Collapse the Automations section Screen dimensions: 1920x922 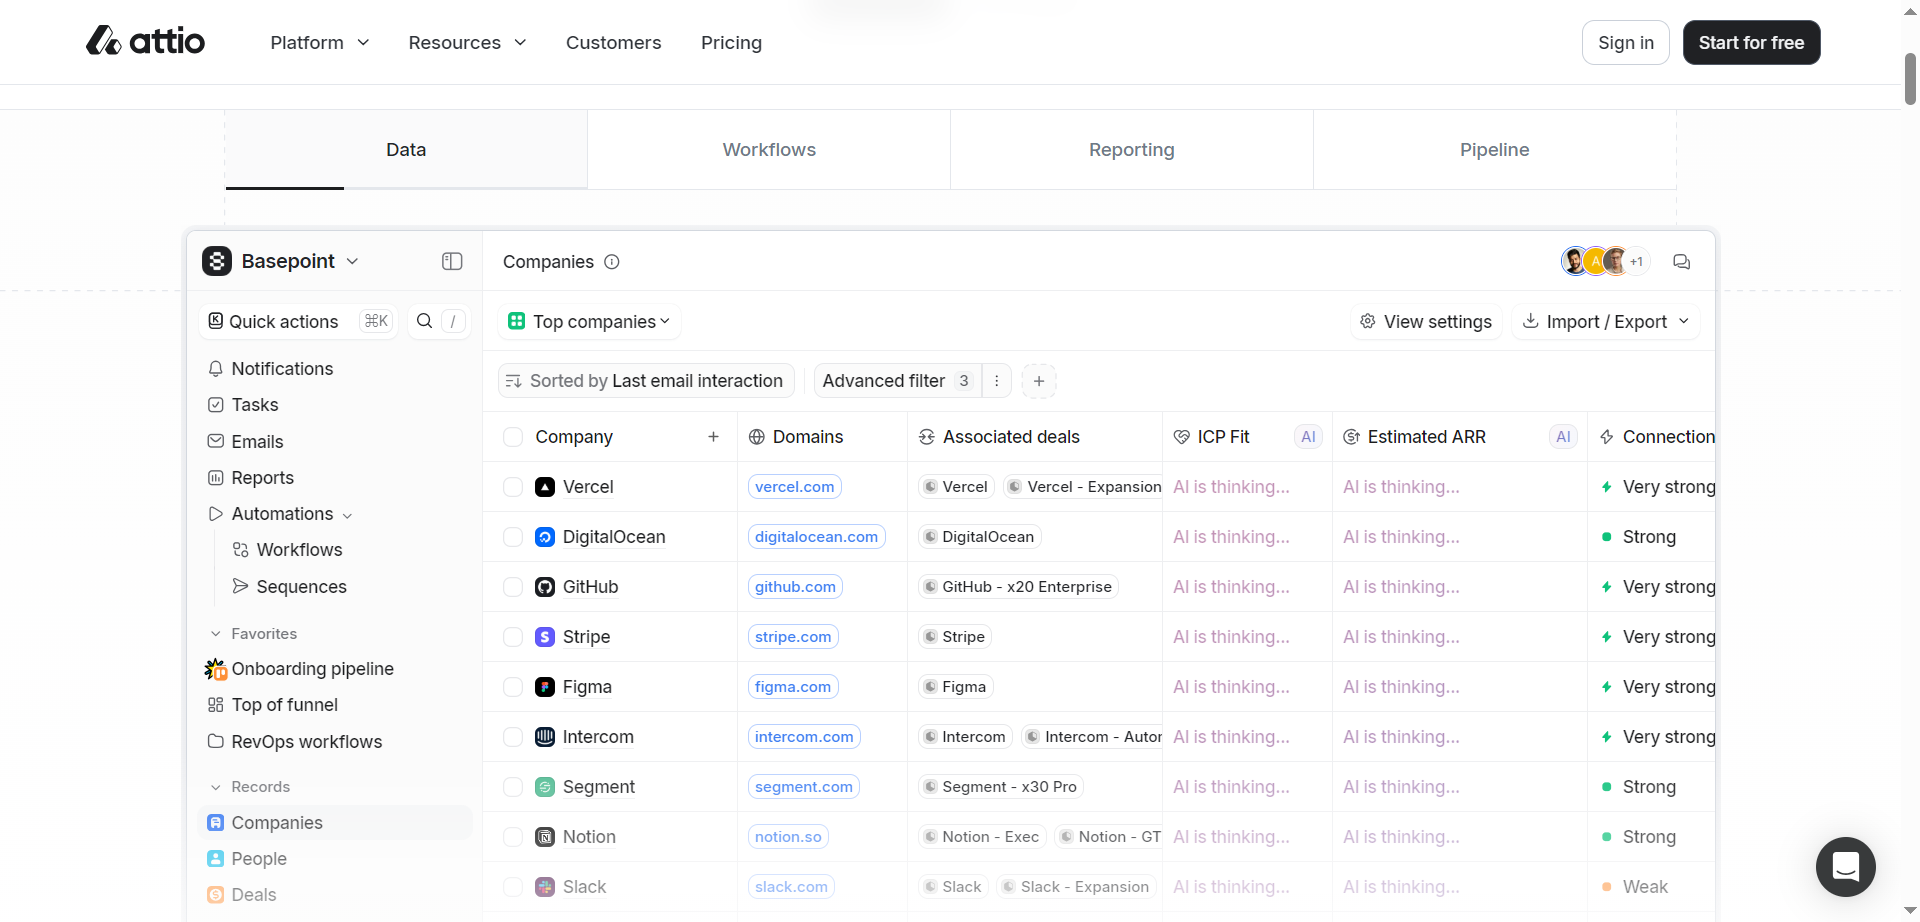click(347, 515)
